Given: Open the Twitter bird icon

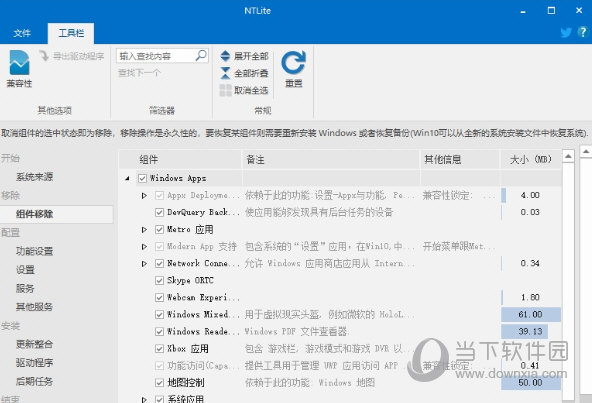Looking at the screenshot, I should point(566,32).
